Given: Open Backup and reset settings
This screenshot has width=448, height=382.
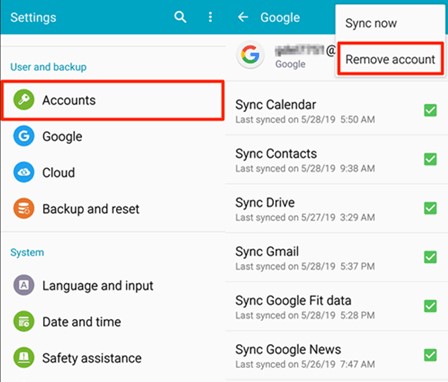Looking at the screenshot, I should 113,209.
